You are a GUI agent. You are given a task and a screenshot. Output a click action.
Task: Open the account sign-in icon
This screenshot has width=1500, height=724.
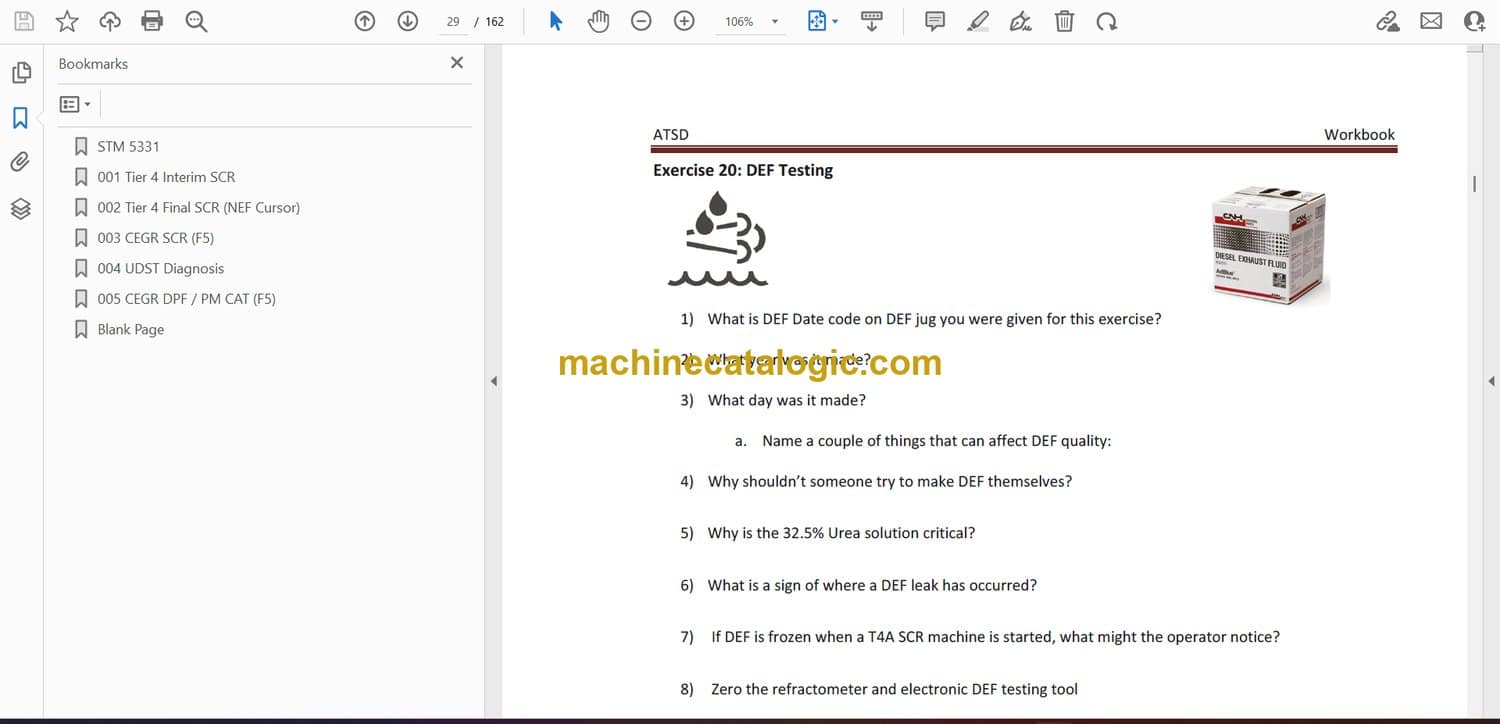click(x=1474, y=21)
